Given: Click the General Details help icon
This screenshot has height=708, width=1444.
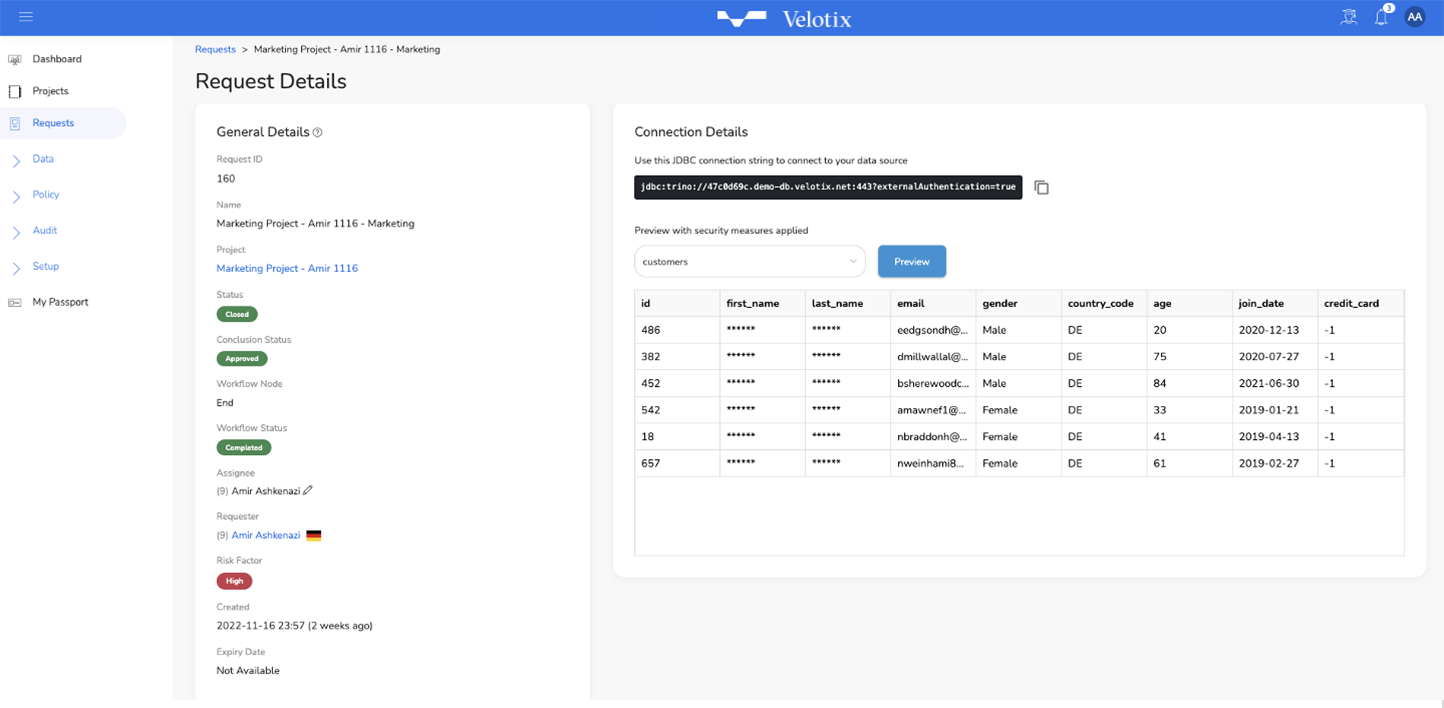Looking at the screenshot, I should tap(318, 132).
